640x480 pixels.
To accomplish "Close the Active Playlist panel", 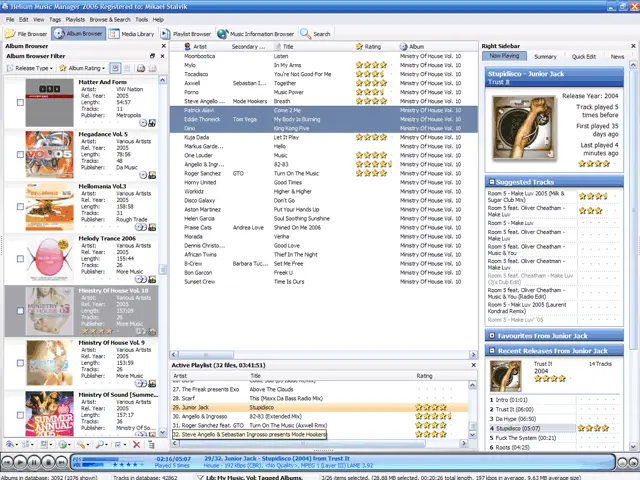I will [x=473, y=365].
